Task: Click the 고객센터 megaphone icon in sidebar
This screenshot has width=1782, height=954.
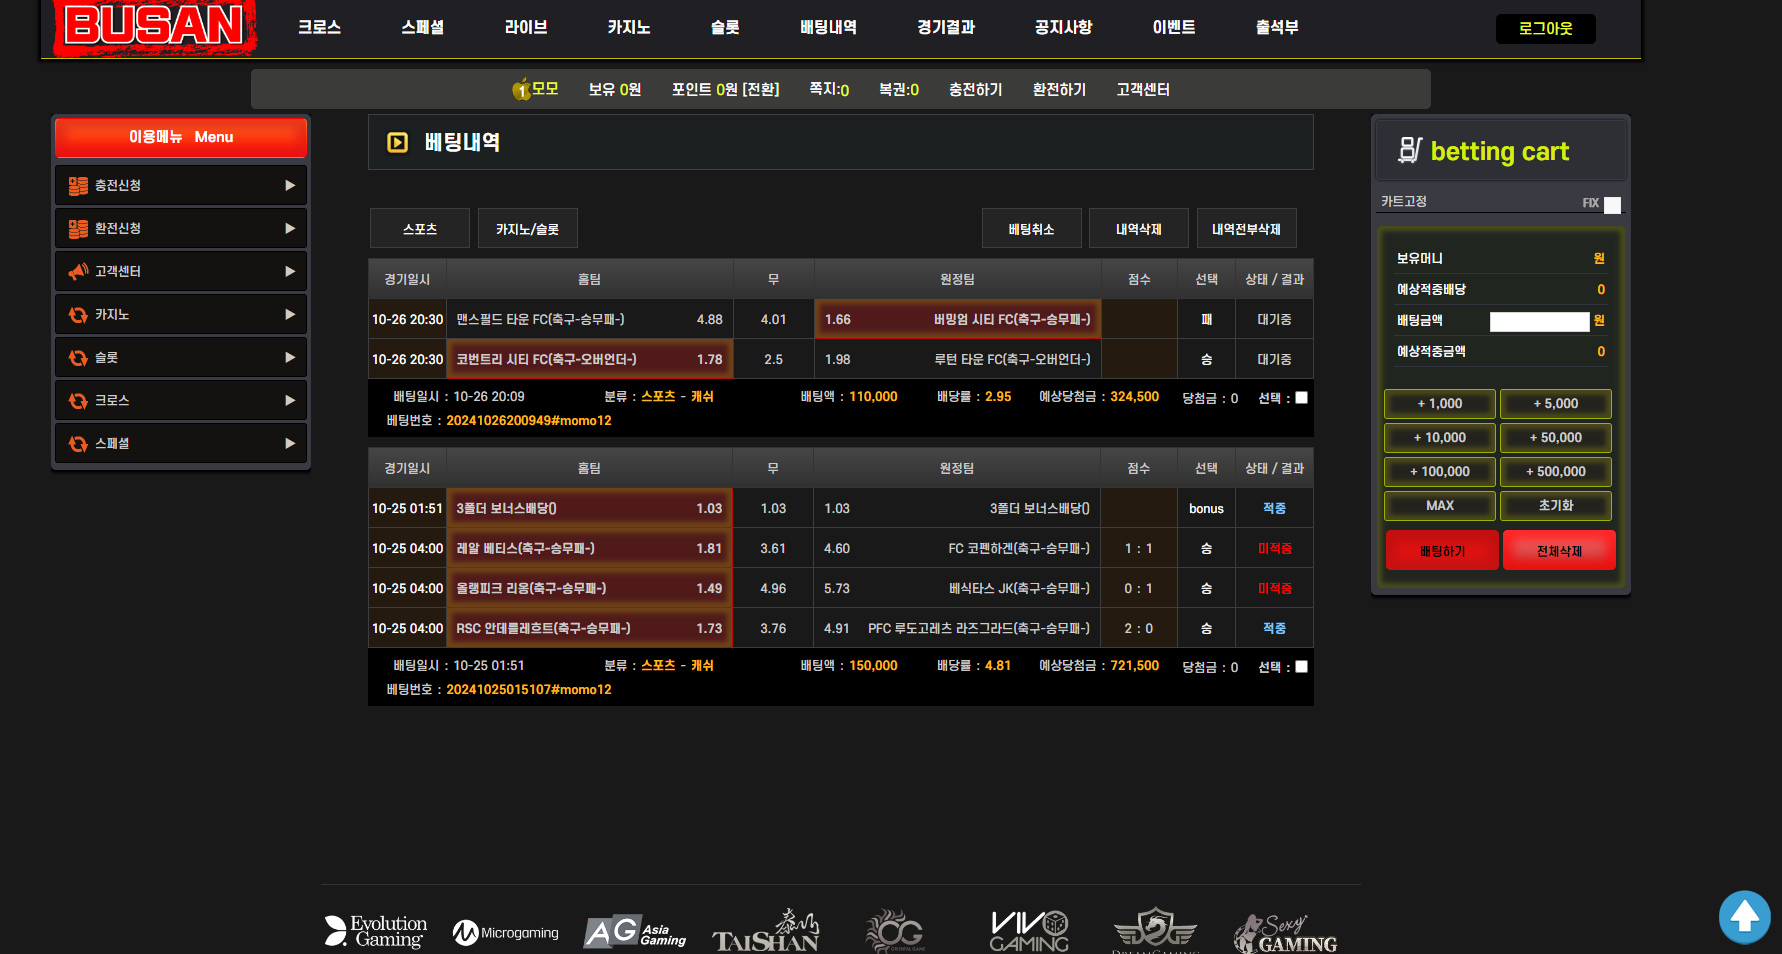Action: click(x=78, y=272)
